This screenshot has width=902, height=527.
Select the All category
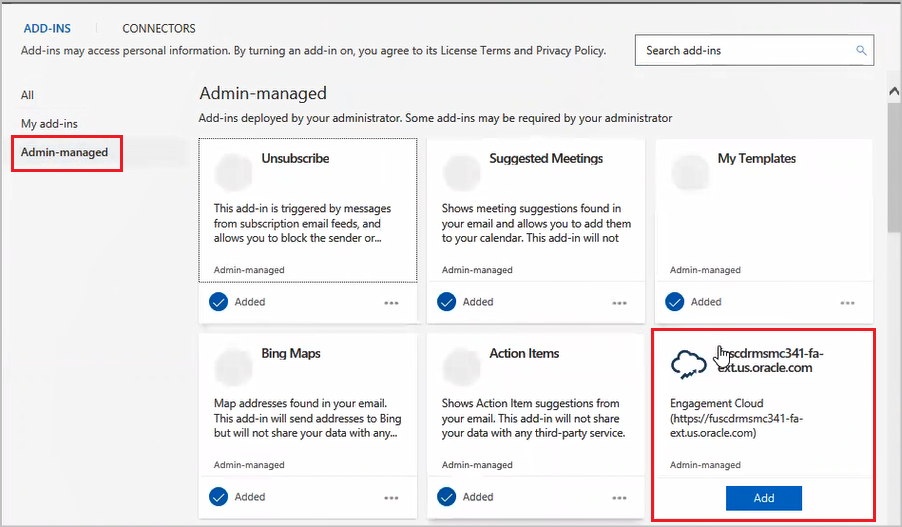pos(28,95)
